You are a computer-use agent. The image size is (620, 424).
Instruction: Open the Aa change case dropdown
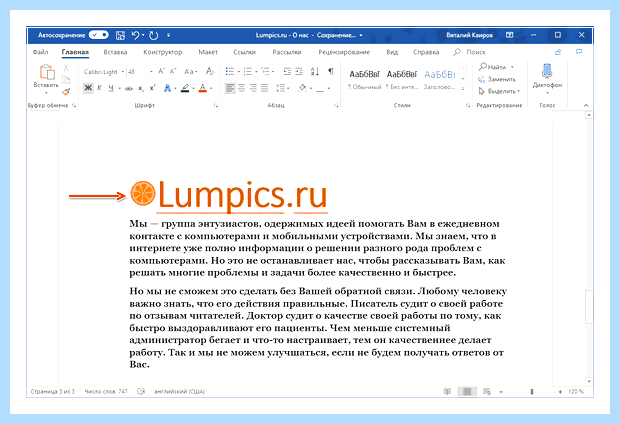[191, 72]
